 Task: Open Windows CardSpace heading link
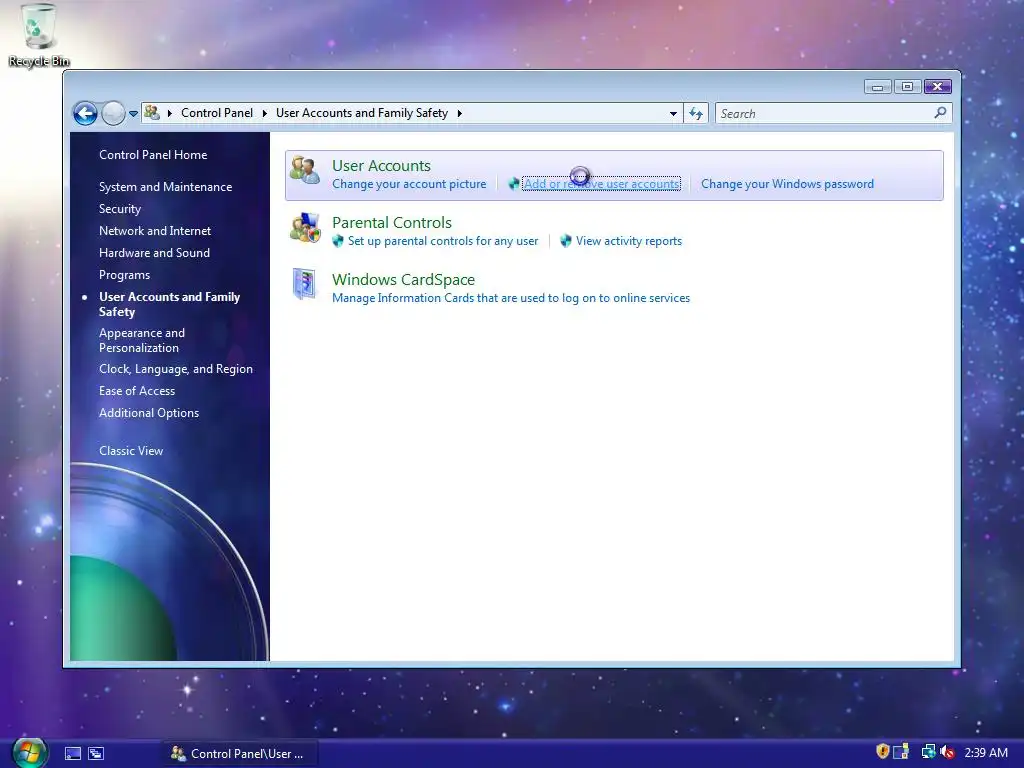[403, 280]
